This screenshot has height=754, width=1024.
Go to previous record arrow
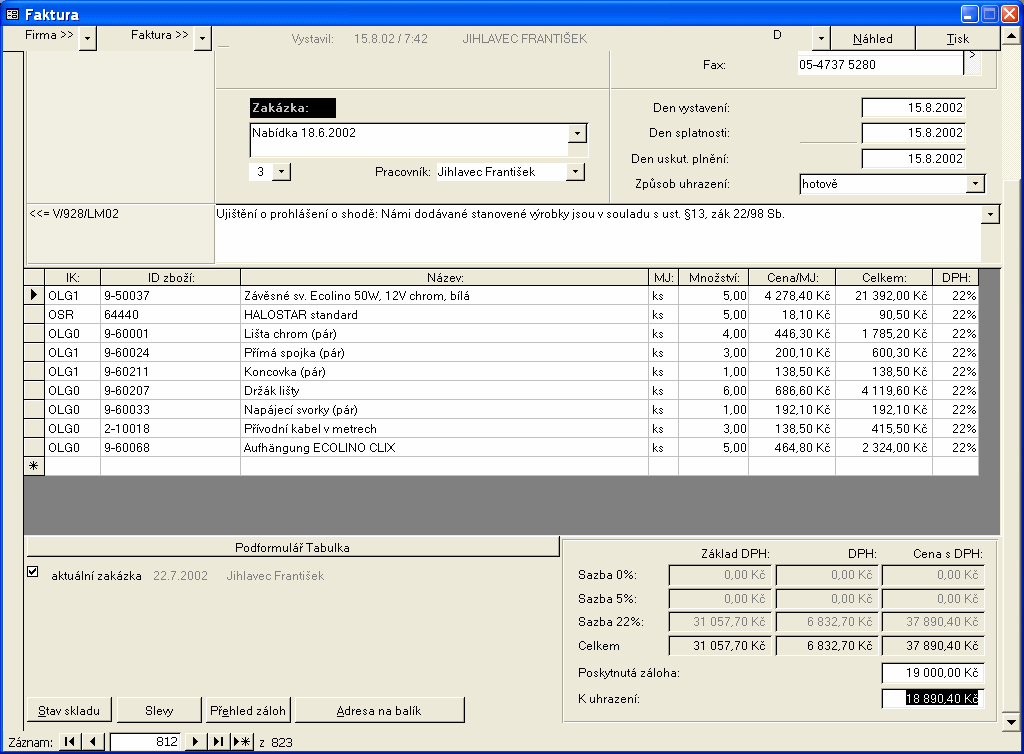(x=93, y=741)
